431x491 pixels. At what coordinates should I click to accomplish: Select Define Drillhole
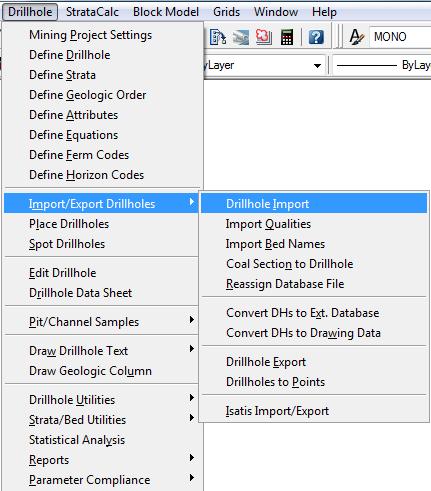[102, 55]
